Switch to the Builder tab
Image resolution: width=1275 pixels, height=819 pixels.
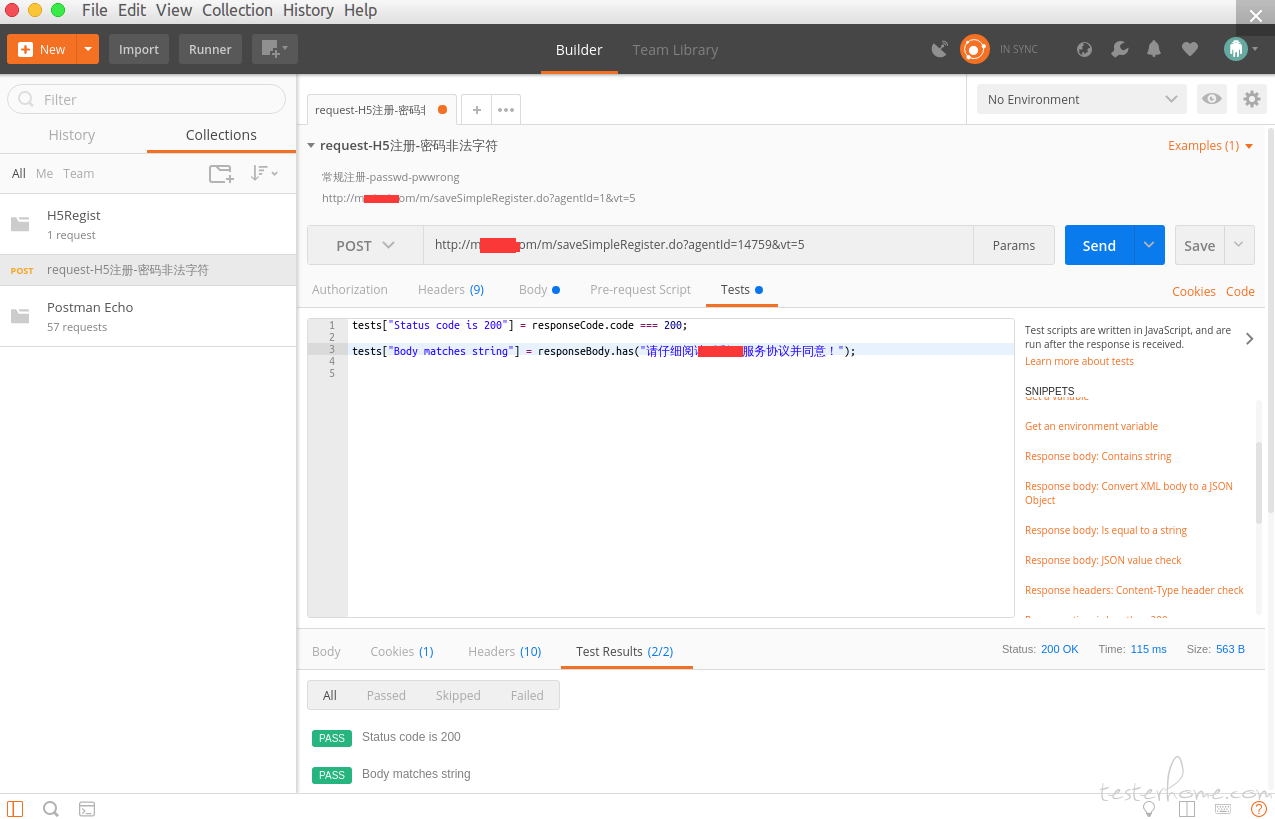click(x=579, y=50)
